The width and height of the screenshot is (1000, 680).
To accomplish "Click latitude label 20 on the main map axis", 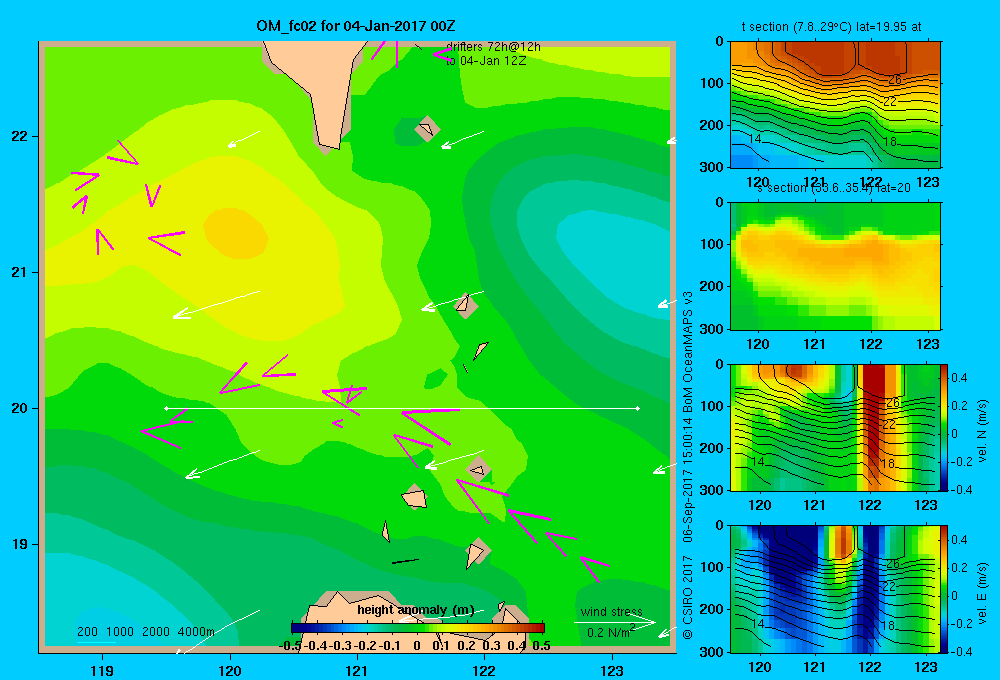I will point(19,408).
